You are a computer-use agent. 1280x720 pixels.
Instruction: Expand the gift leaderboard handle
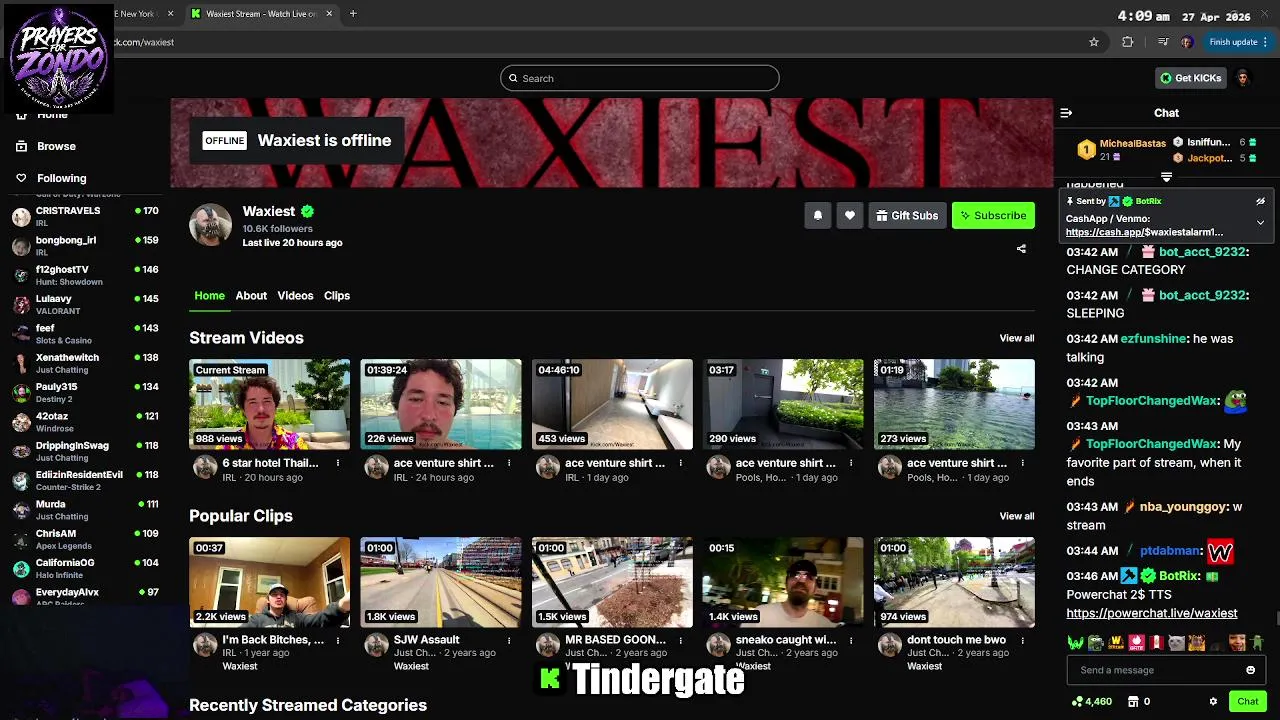tap(1166, 177)
